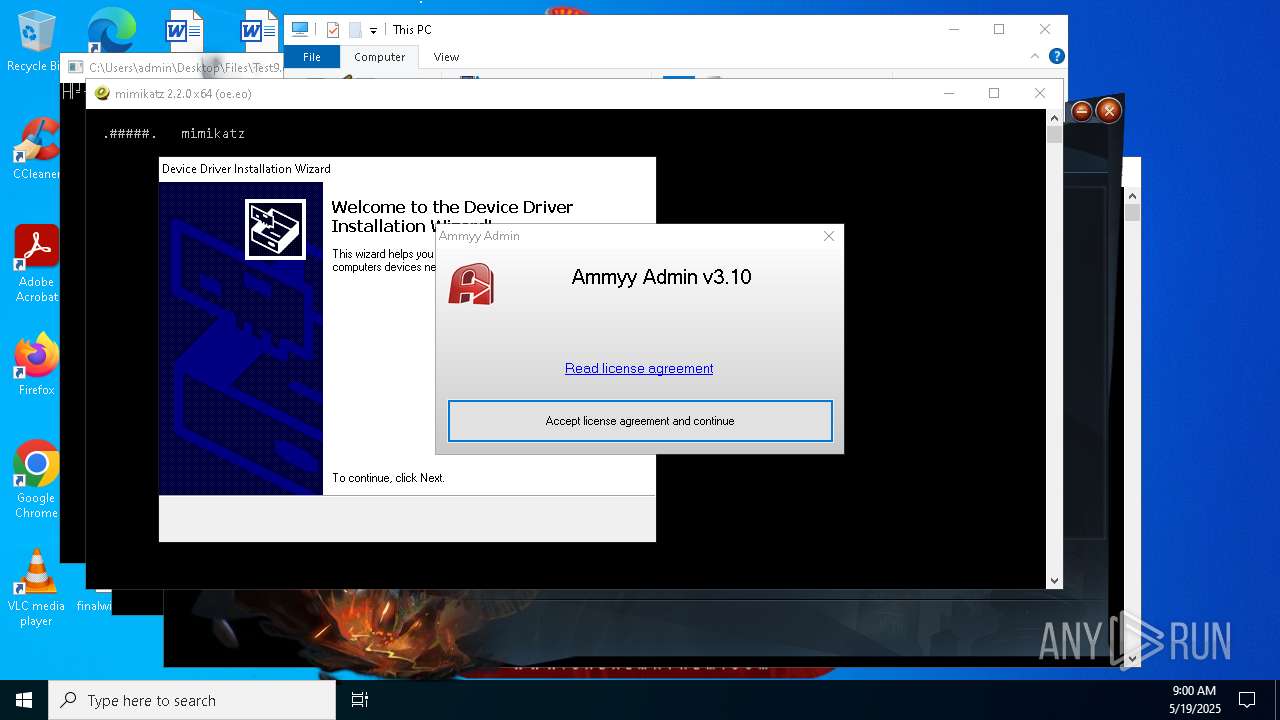1280x720 pixels.
Task: Launch VLC media player from desktop
Action: [x=36, y=588]
